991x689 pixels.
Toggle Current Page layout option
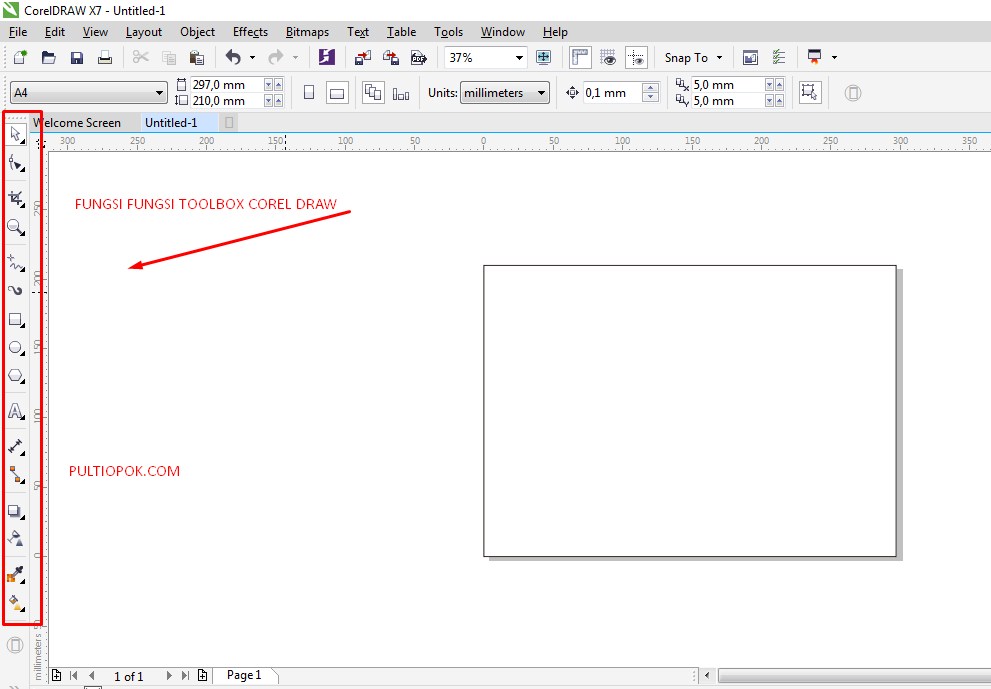click(401, 94)
